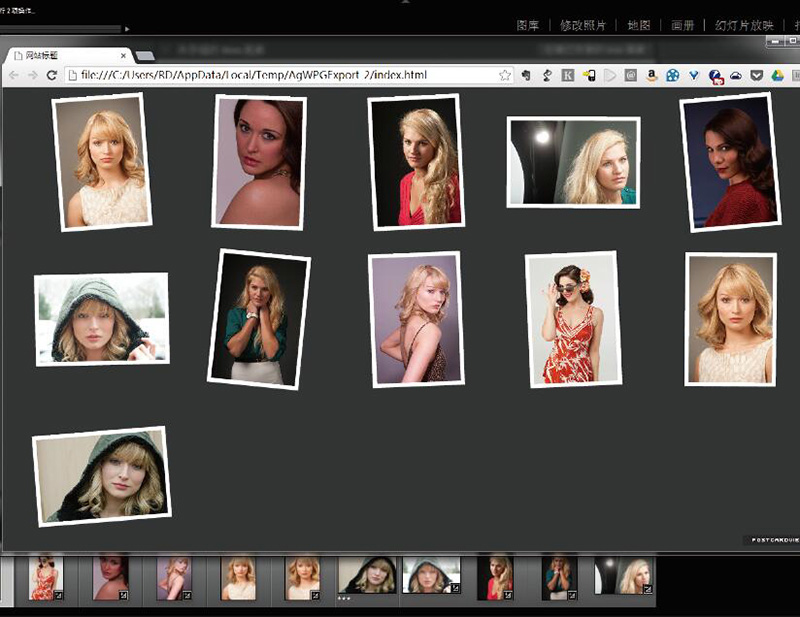This screenshot has width=800, height=617.
Task: Open a new browser tab
Action: pyautogui.click(x=144, y=56)
